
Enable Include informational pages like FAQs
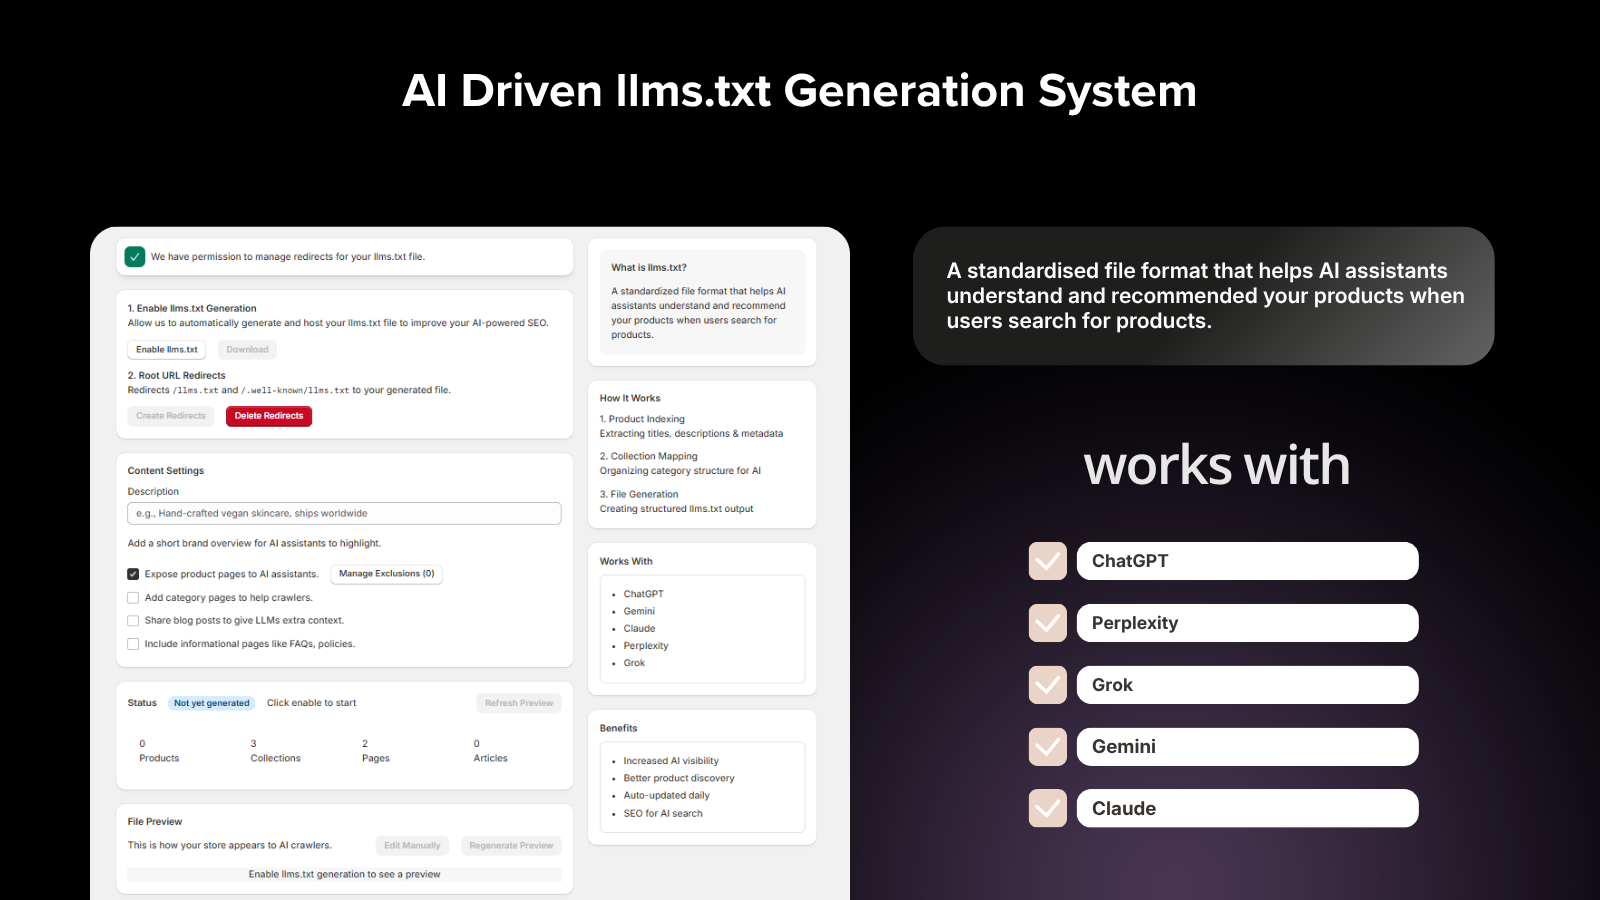pyautogui.click(x=133, y=644)
